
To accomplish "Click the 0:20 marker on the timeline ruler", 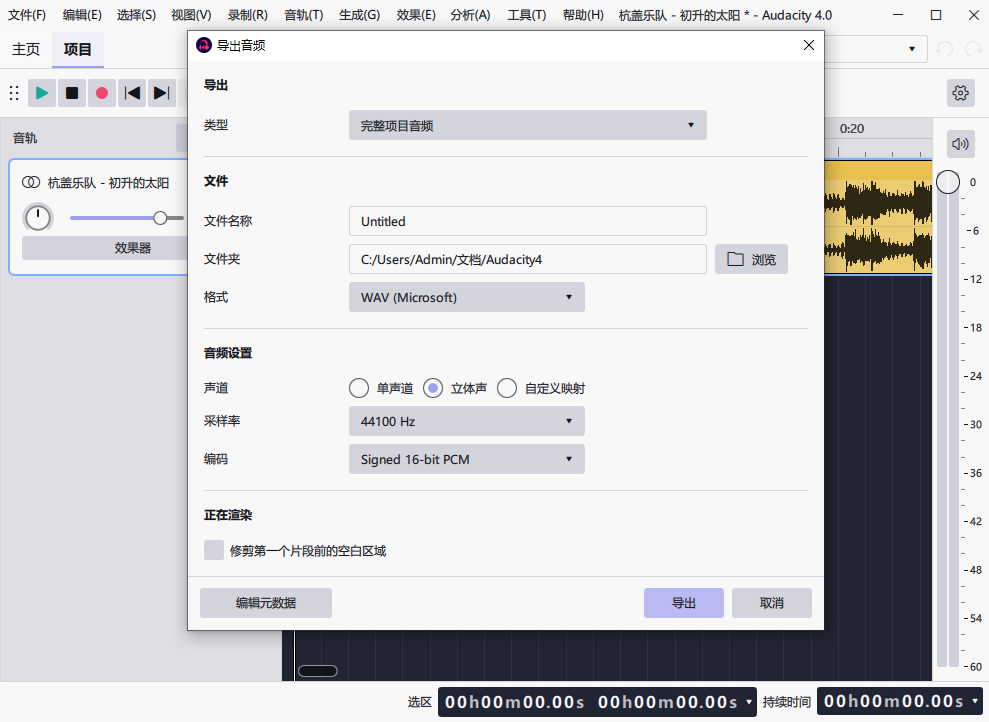I will (x=851, y=129).
